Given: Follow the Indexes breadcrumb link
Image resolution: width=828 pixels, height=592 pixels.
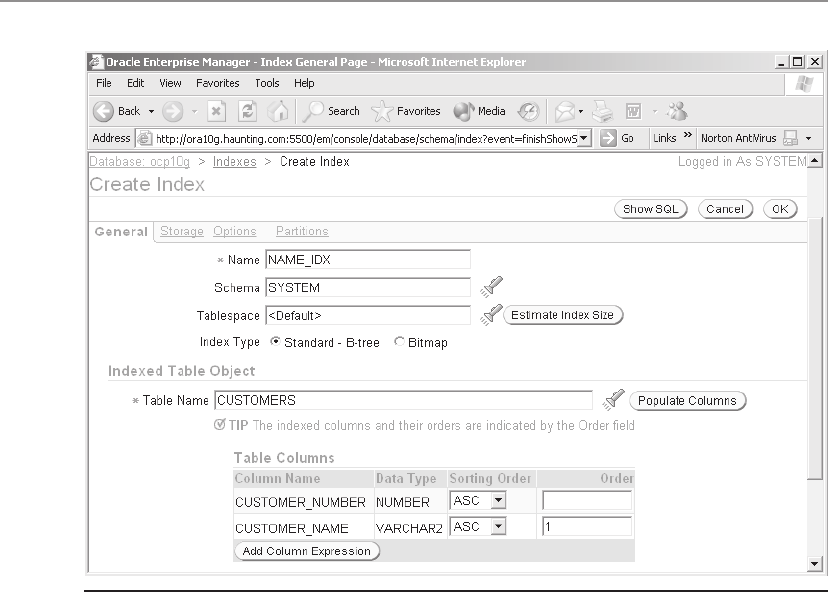Looking at the screenshot, I should (234, 162).
